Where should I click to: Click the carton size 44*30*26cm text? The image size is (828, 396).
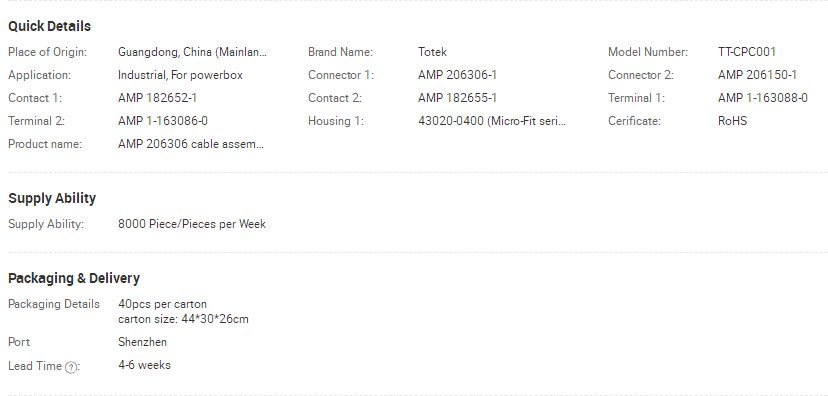183,319
